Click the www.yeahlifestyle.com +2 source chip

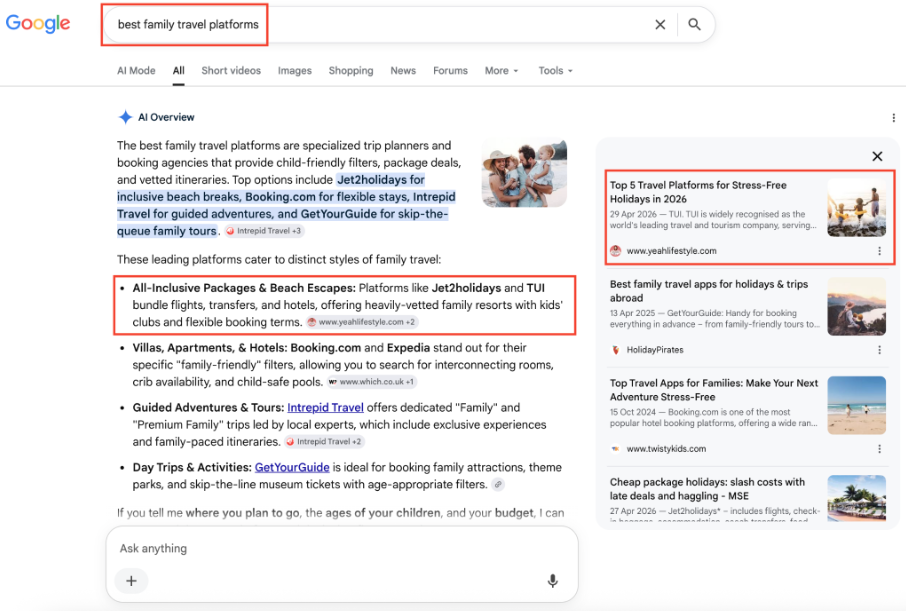(x=362, y=322)
